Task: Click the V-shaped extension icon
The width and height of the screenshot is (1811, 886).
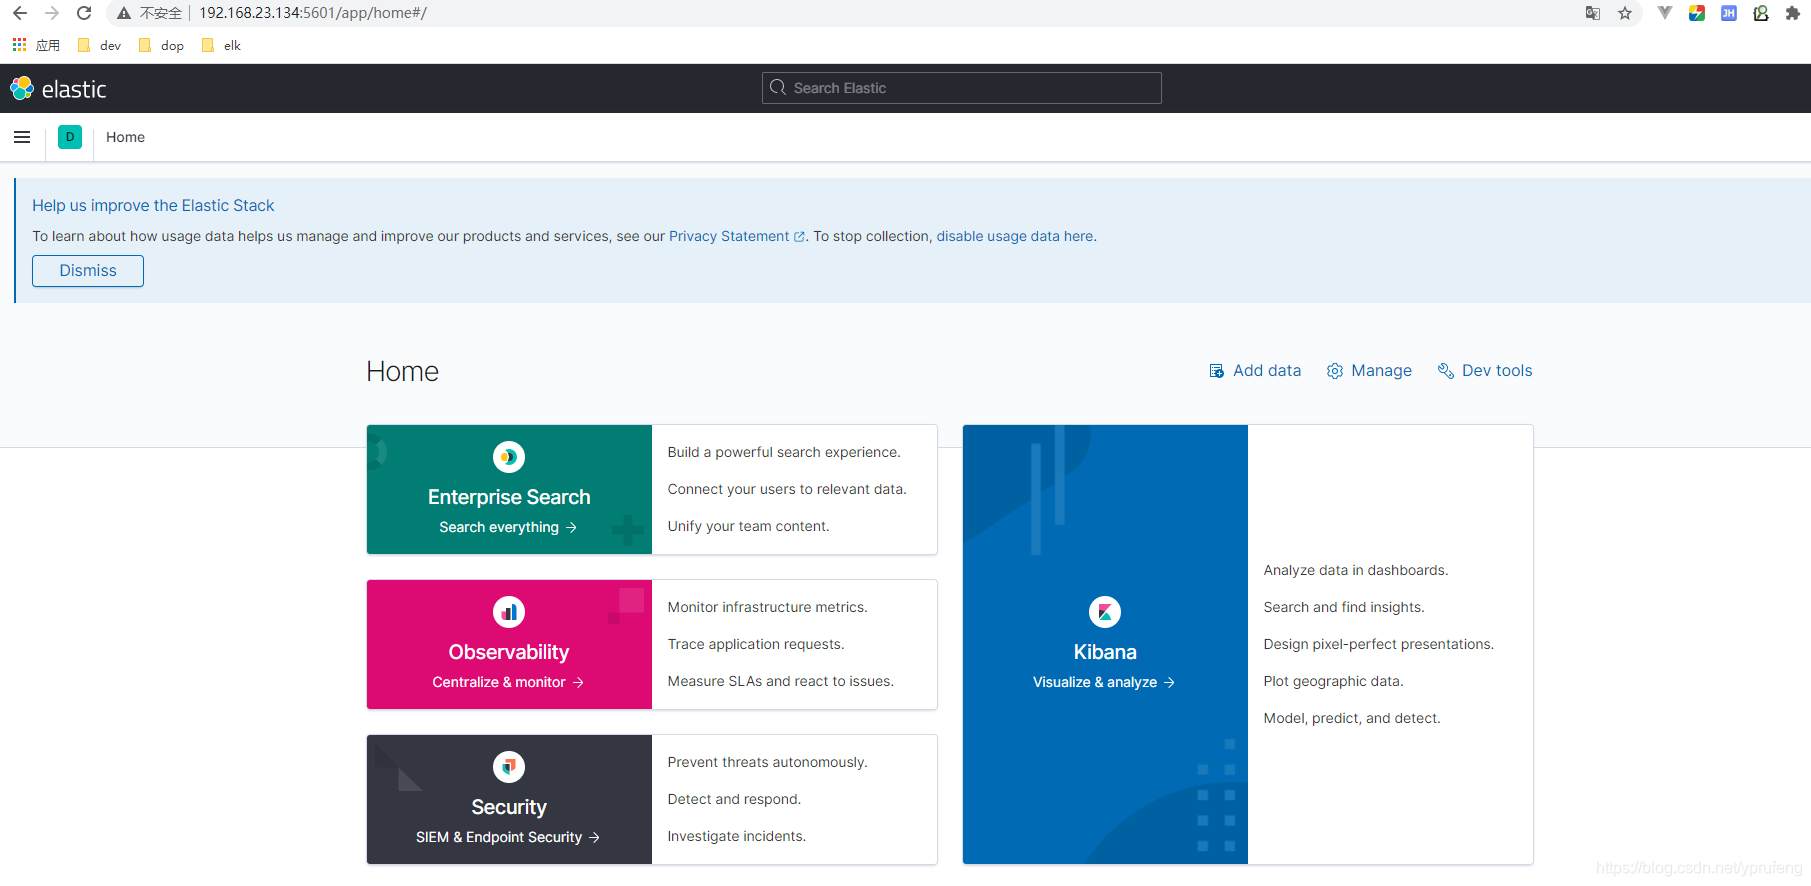Action: point(1665,13)
